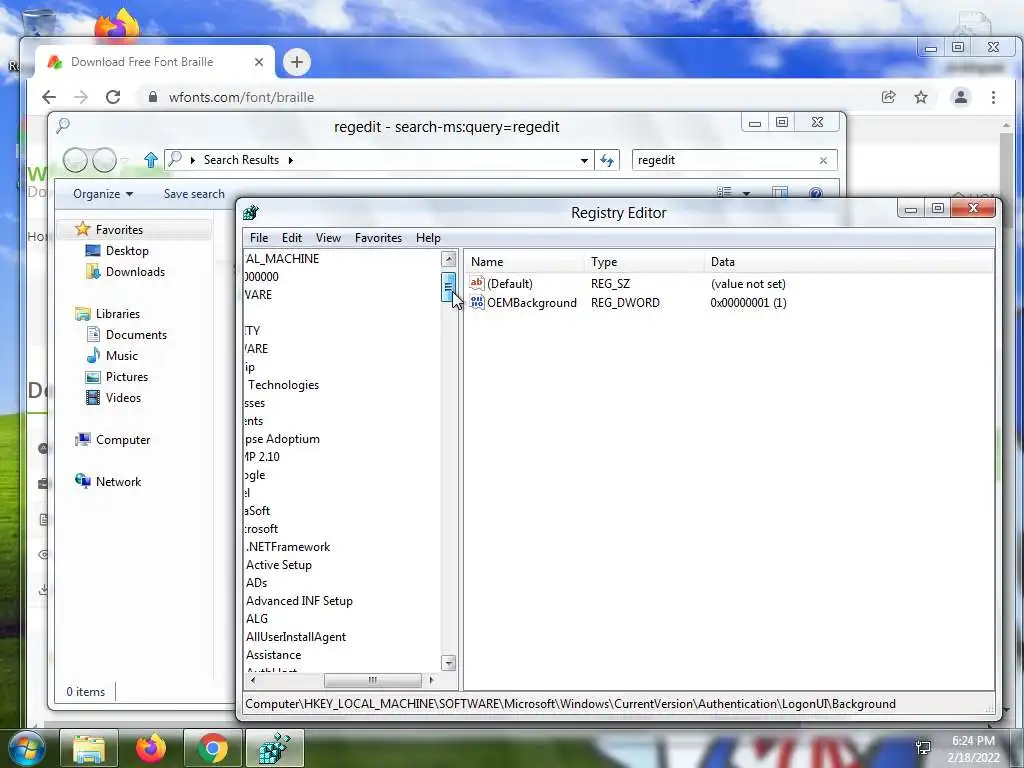Select the OEMBackground registry value

click(x=532, y=303)
